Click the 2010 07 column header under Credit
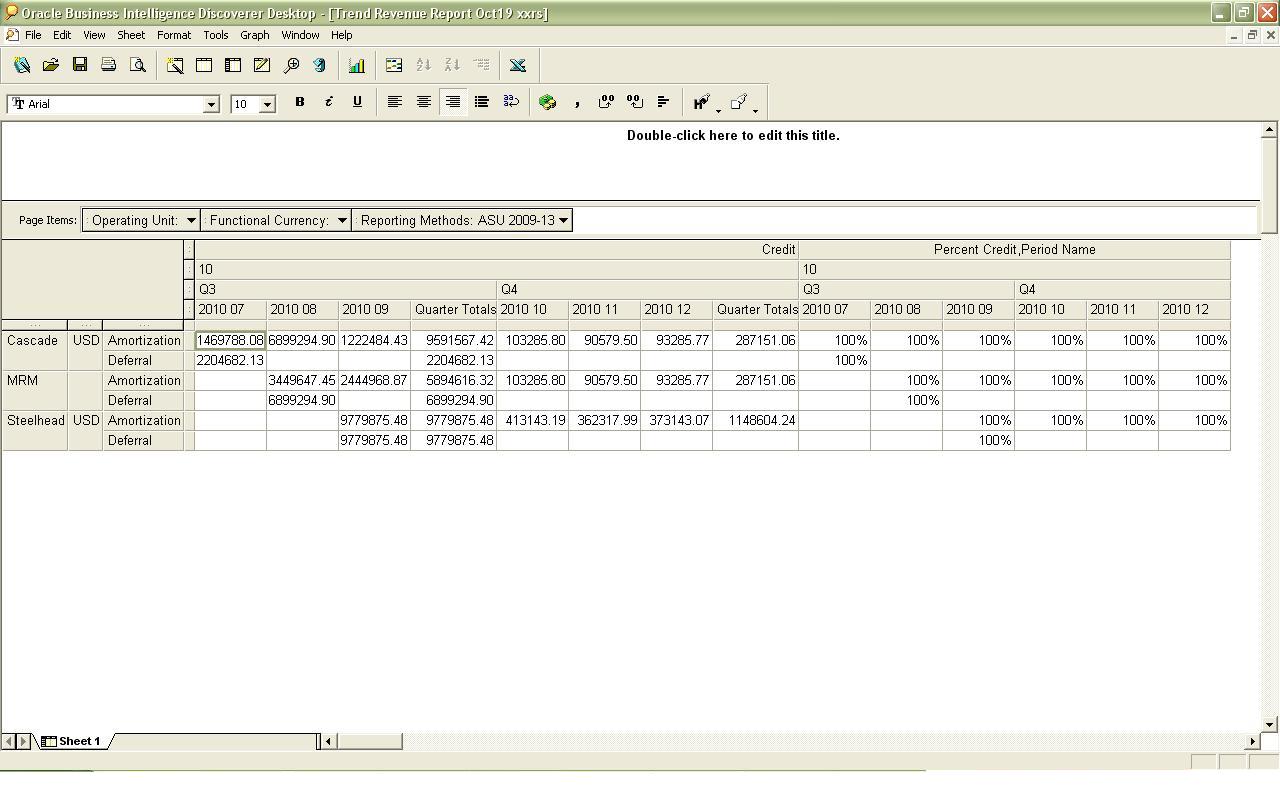Image resolution: width=1280 pixels, height=800 pixels. (x=230, y=309)
